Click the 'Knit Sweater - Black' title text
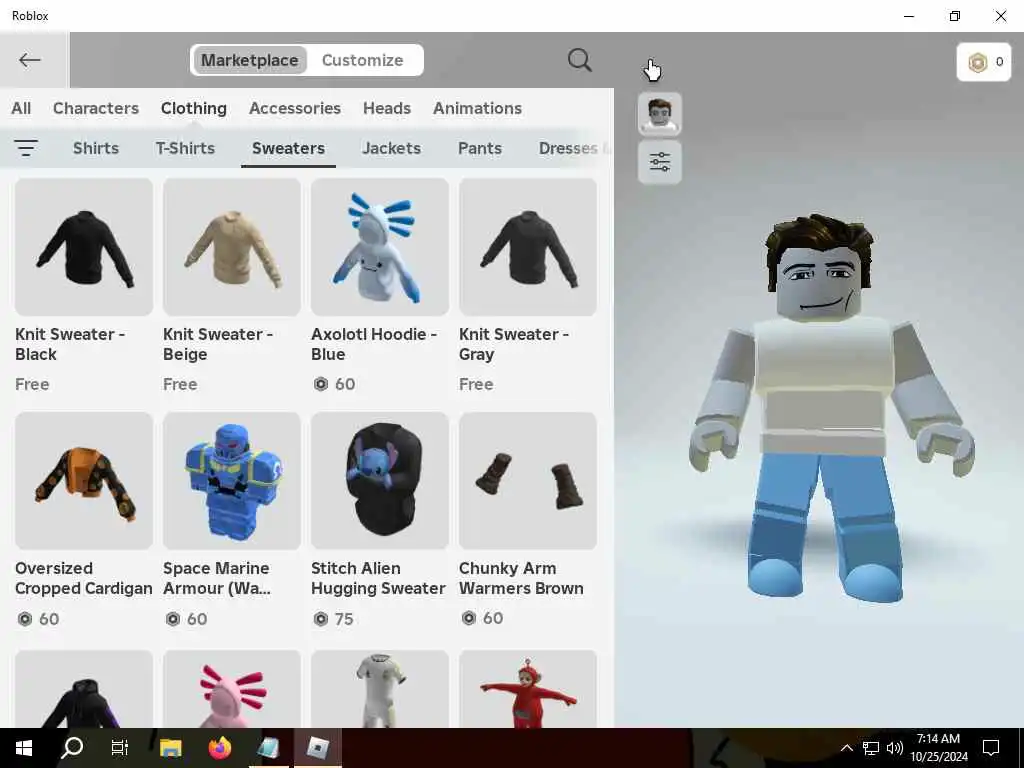The width and height of the screenshot is (1024, 768). click(x=70, y=344)
